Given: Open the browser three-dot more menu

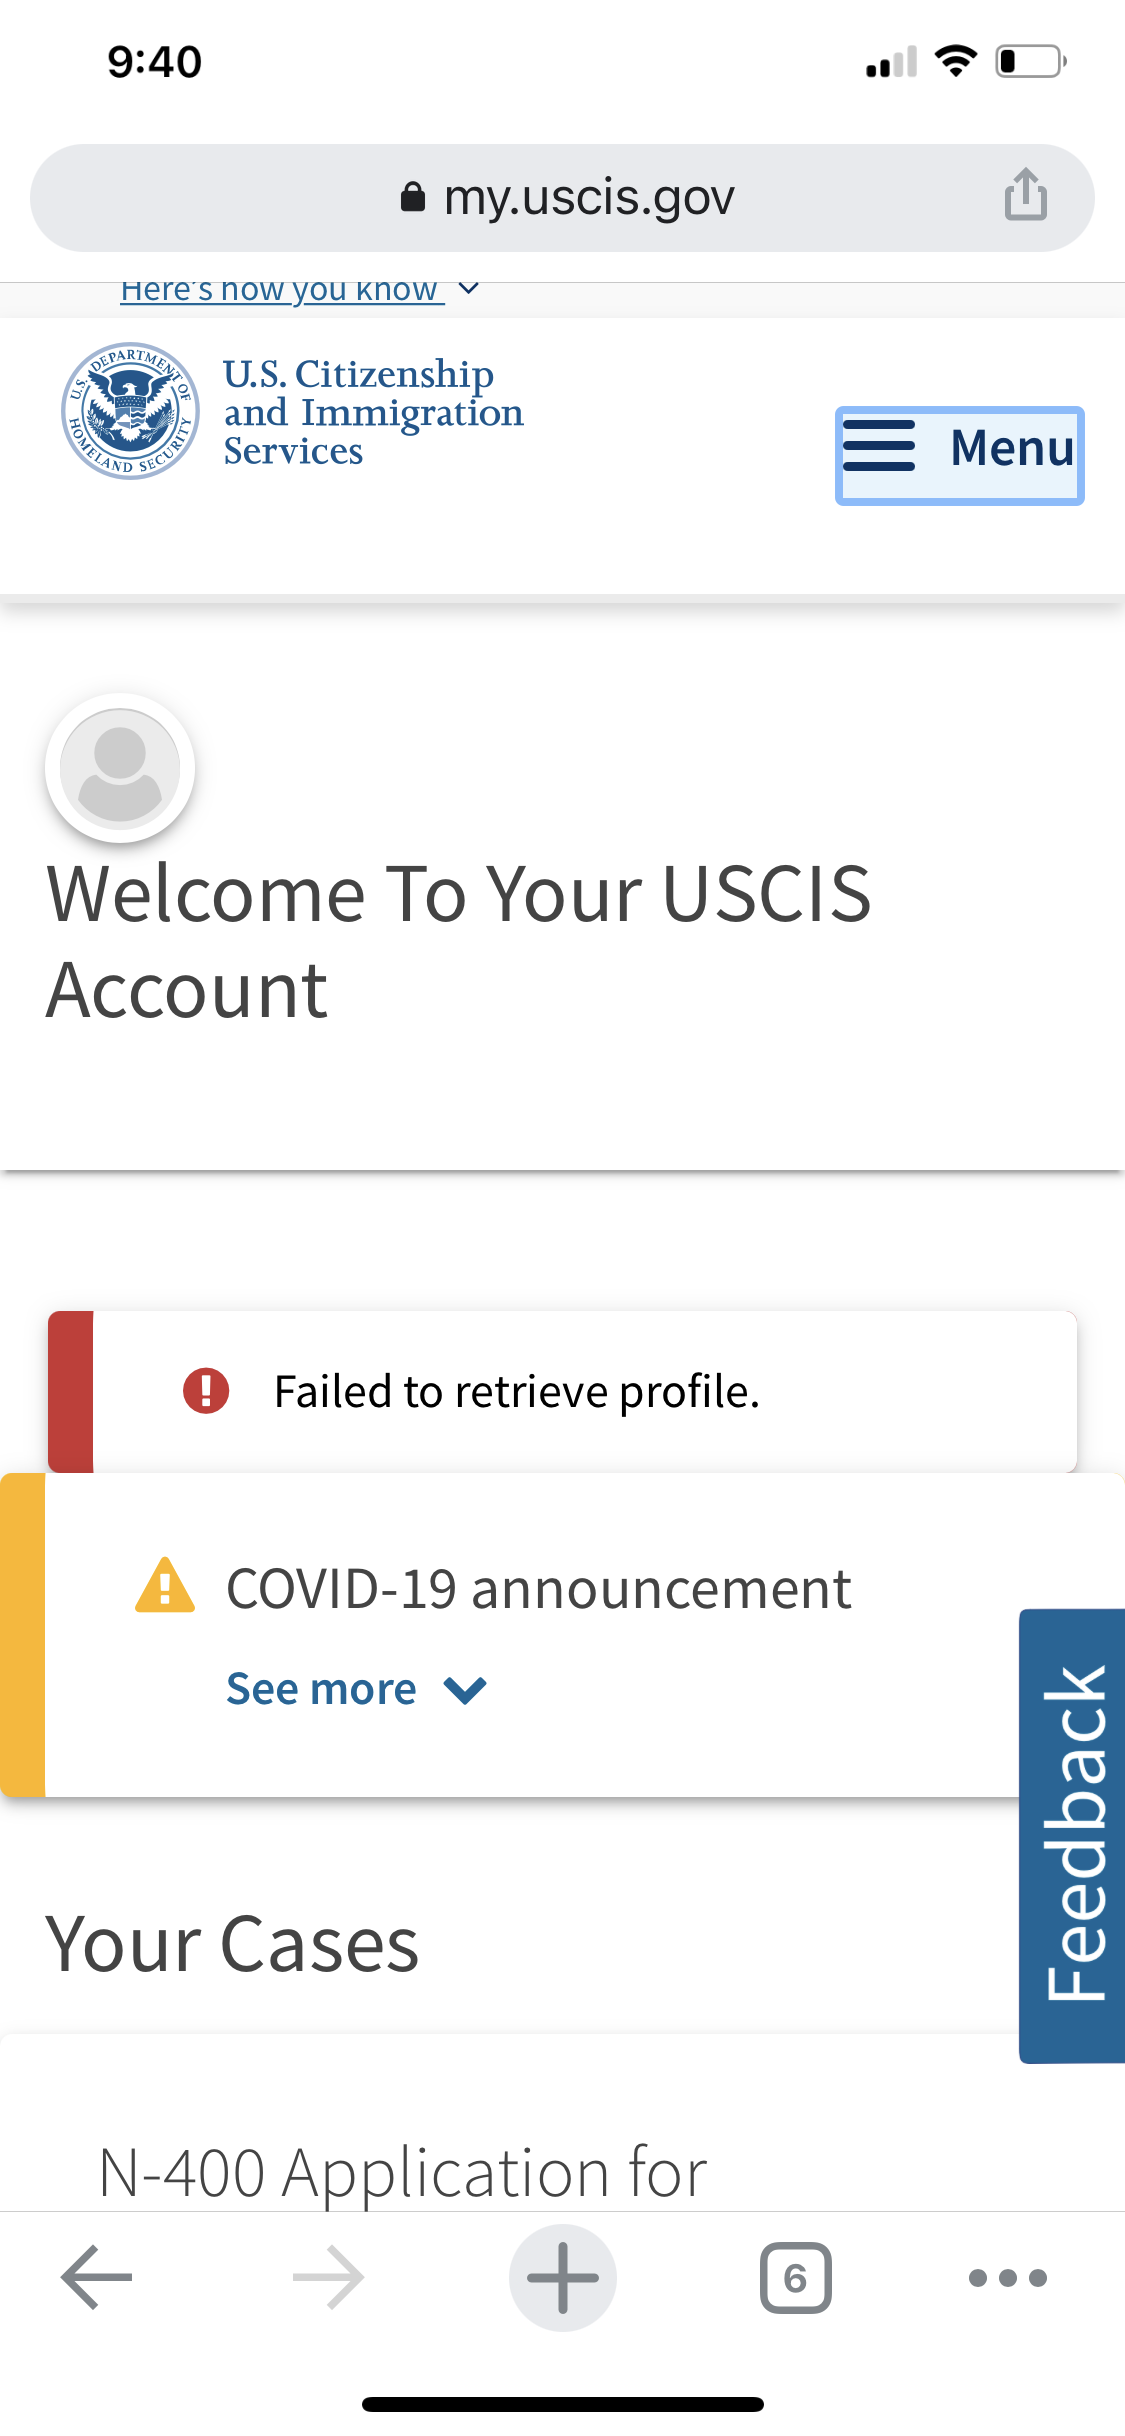Looking at the screenshot, I should pos(1008,2278).
